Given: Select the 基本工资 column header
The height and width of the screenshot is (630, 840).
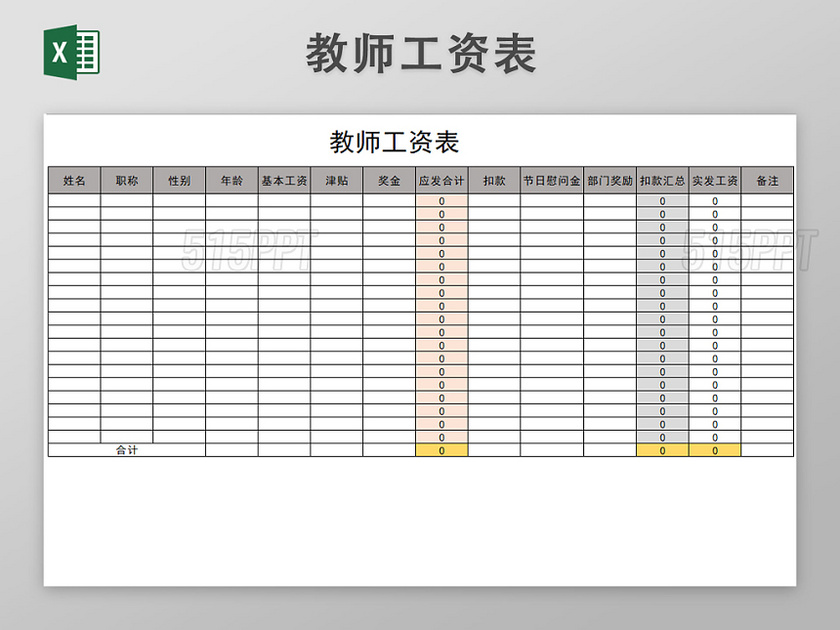Looking at the screenshot, I should pyautogui.click(x=284, y=181).
